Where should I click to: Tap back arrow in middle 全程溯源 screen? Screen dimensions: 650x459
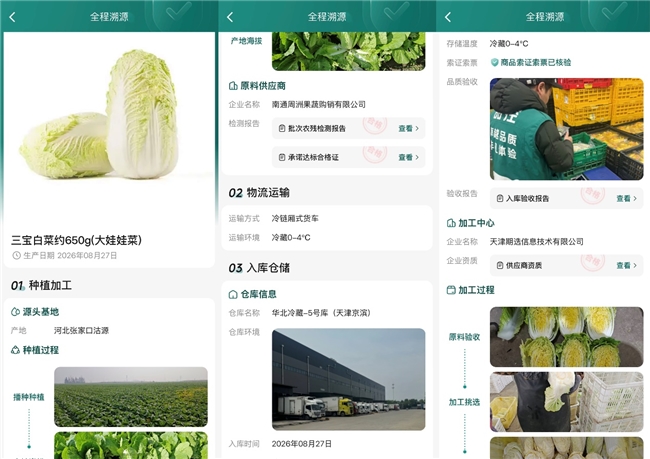pos(230,17)
